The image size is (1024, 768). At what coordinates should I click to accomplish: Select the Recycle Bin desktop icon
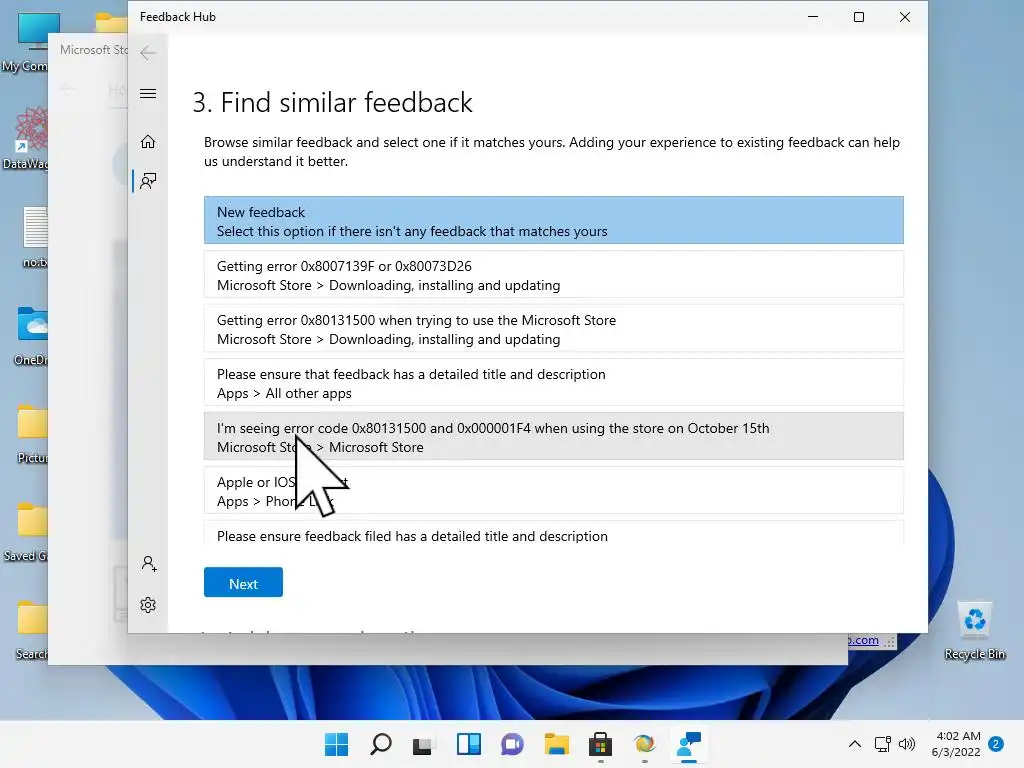coord(974,630)
